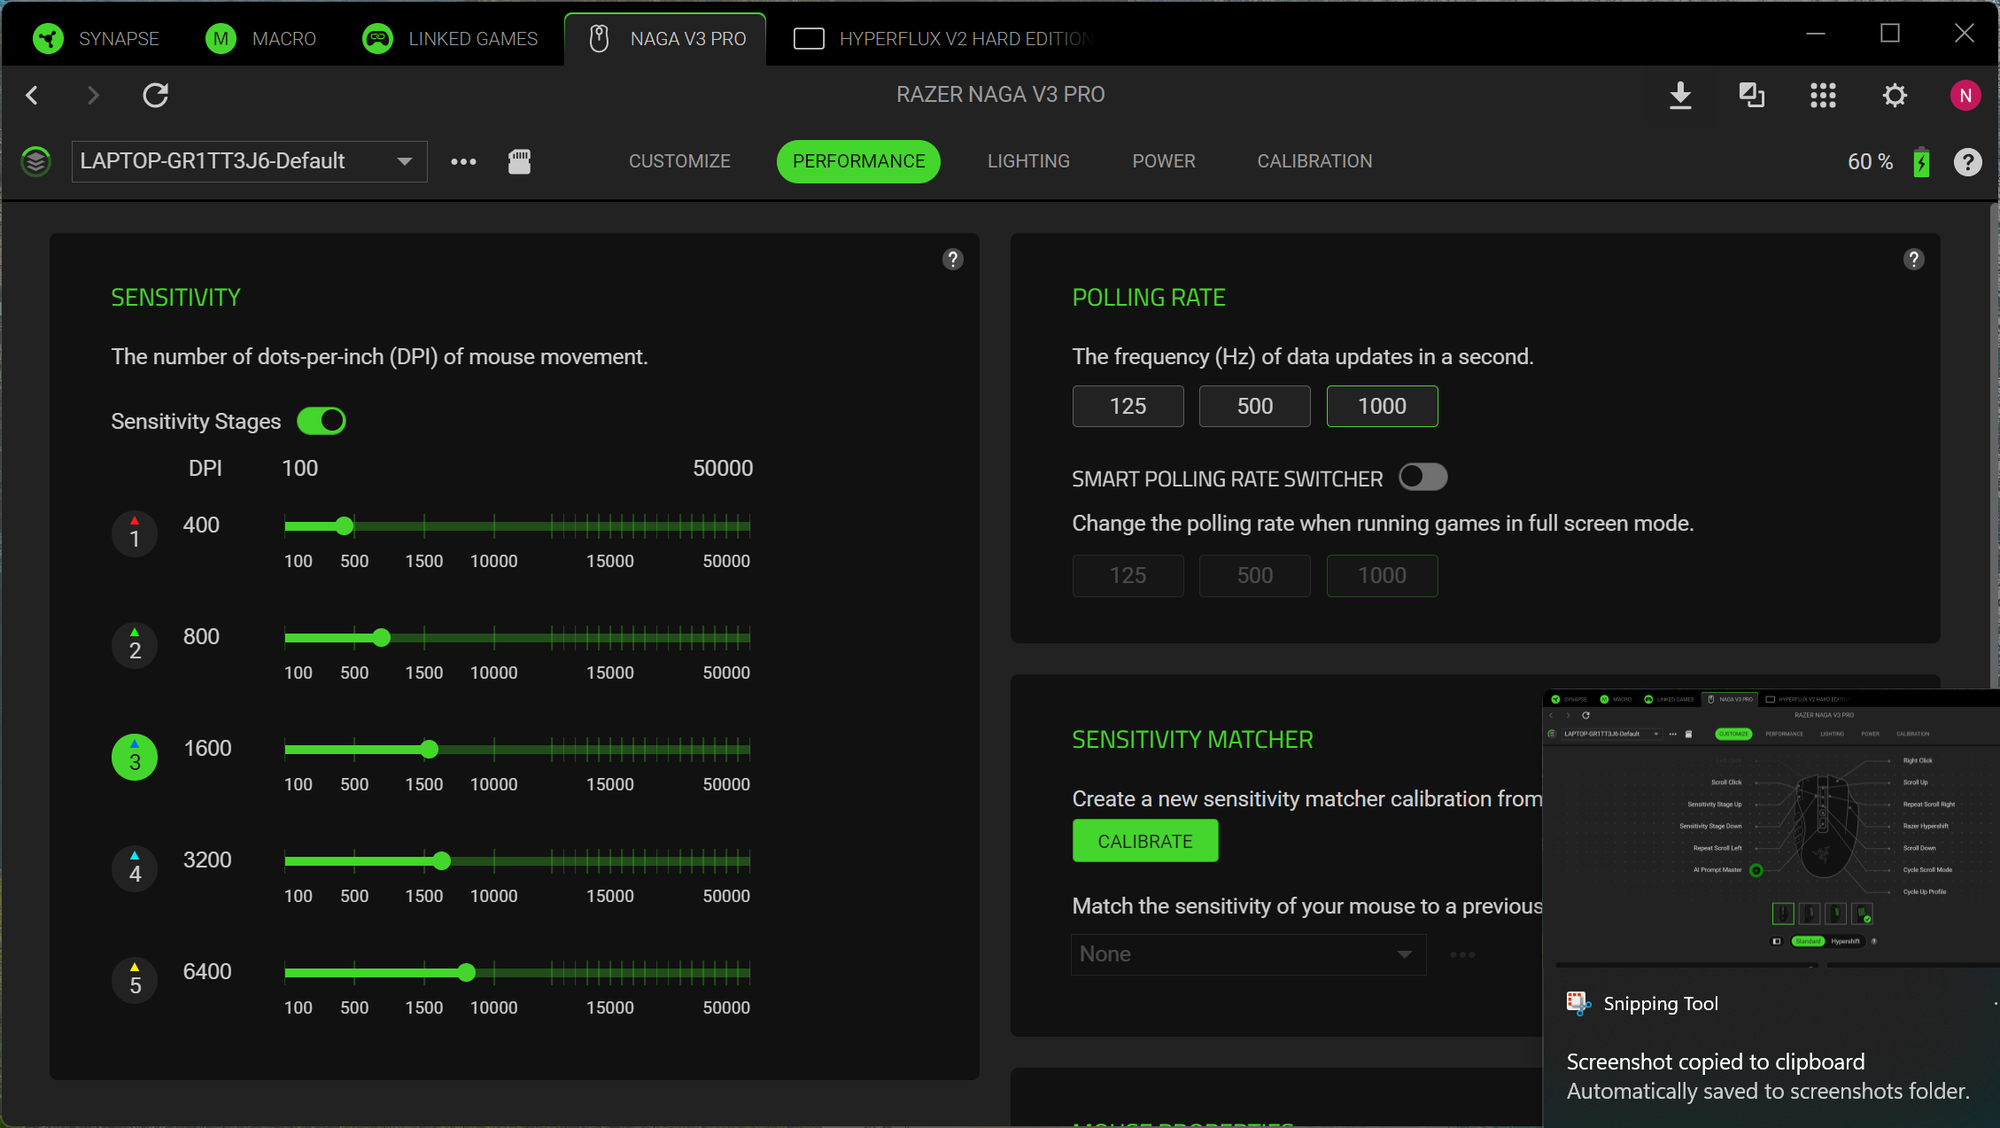The width and height of the screenshot is (2000, 1128).
Task: Click the Linked Games controller icon
Action: 377,39
